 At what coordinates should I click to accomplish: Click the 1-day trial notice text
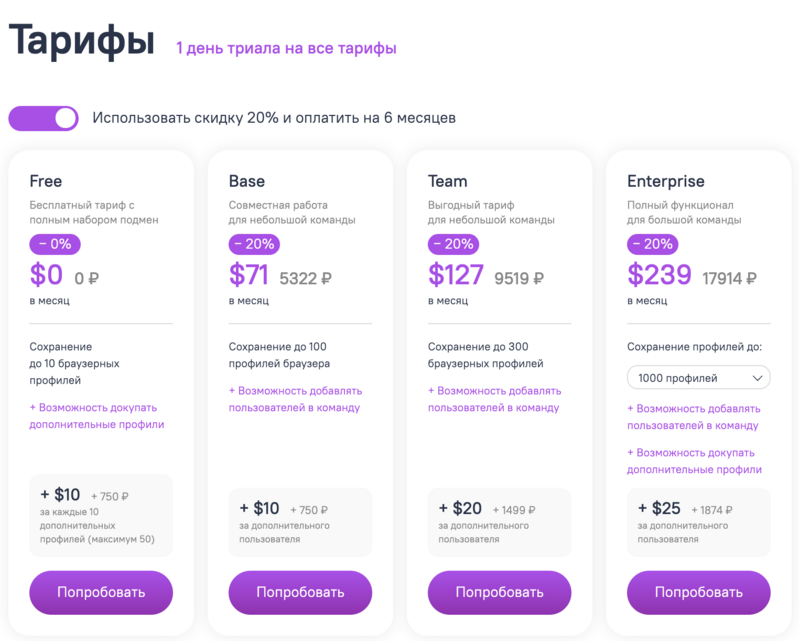click(286, 48)
